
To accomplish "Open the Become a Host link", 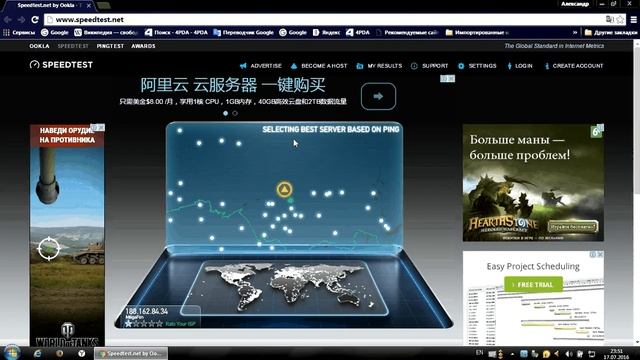I will [324, 66].
